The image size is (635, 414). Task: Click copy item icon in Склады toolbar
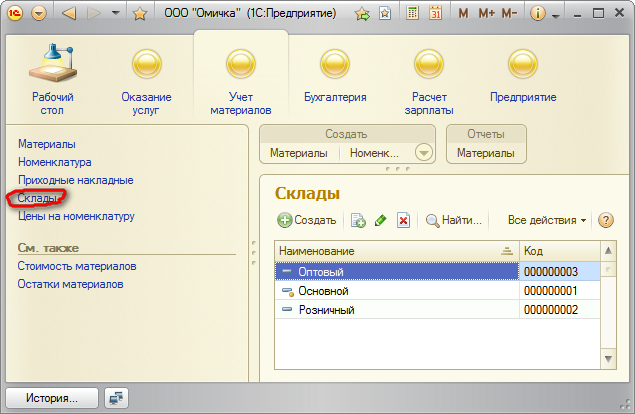point(358,220)
